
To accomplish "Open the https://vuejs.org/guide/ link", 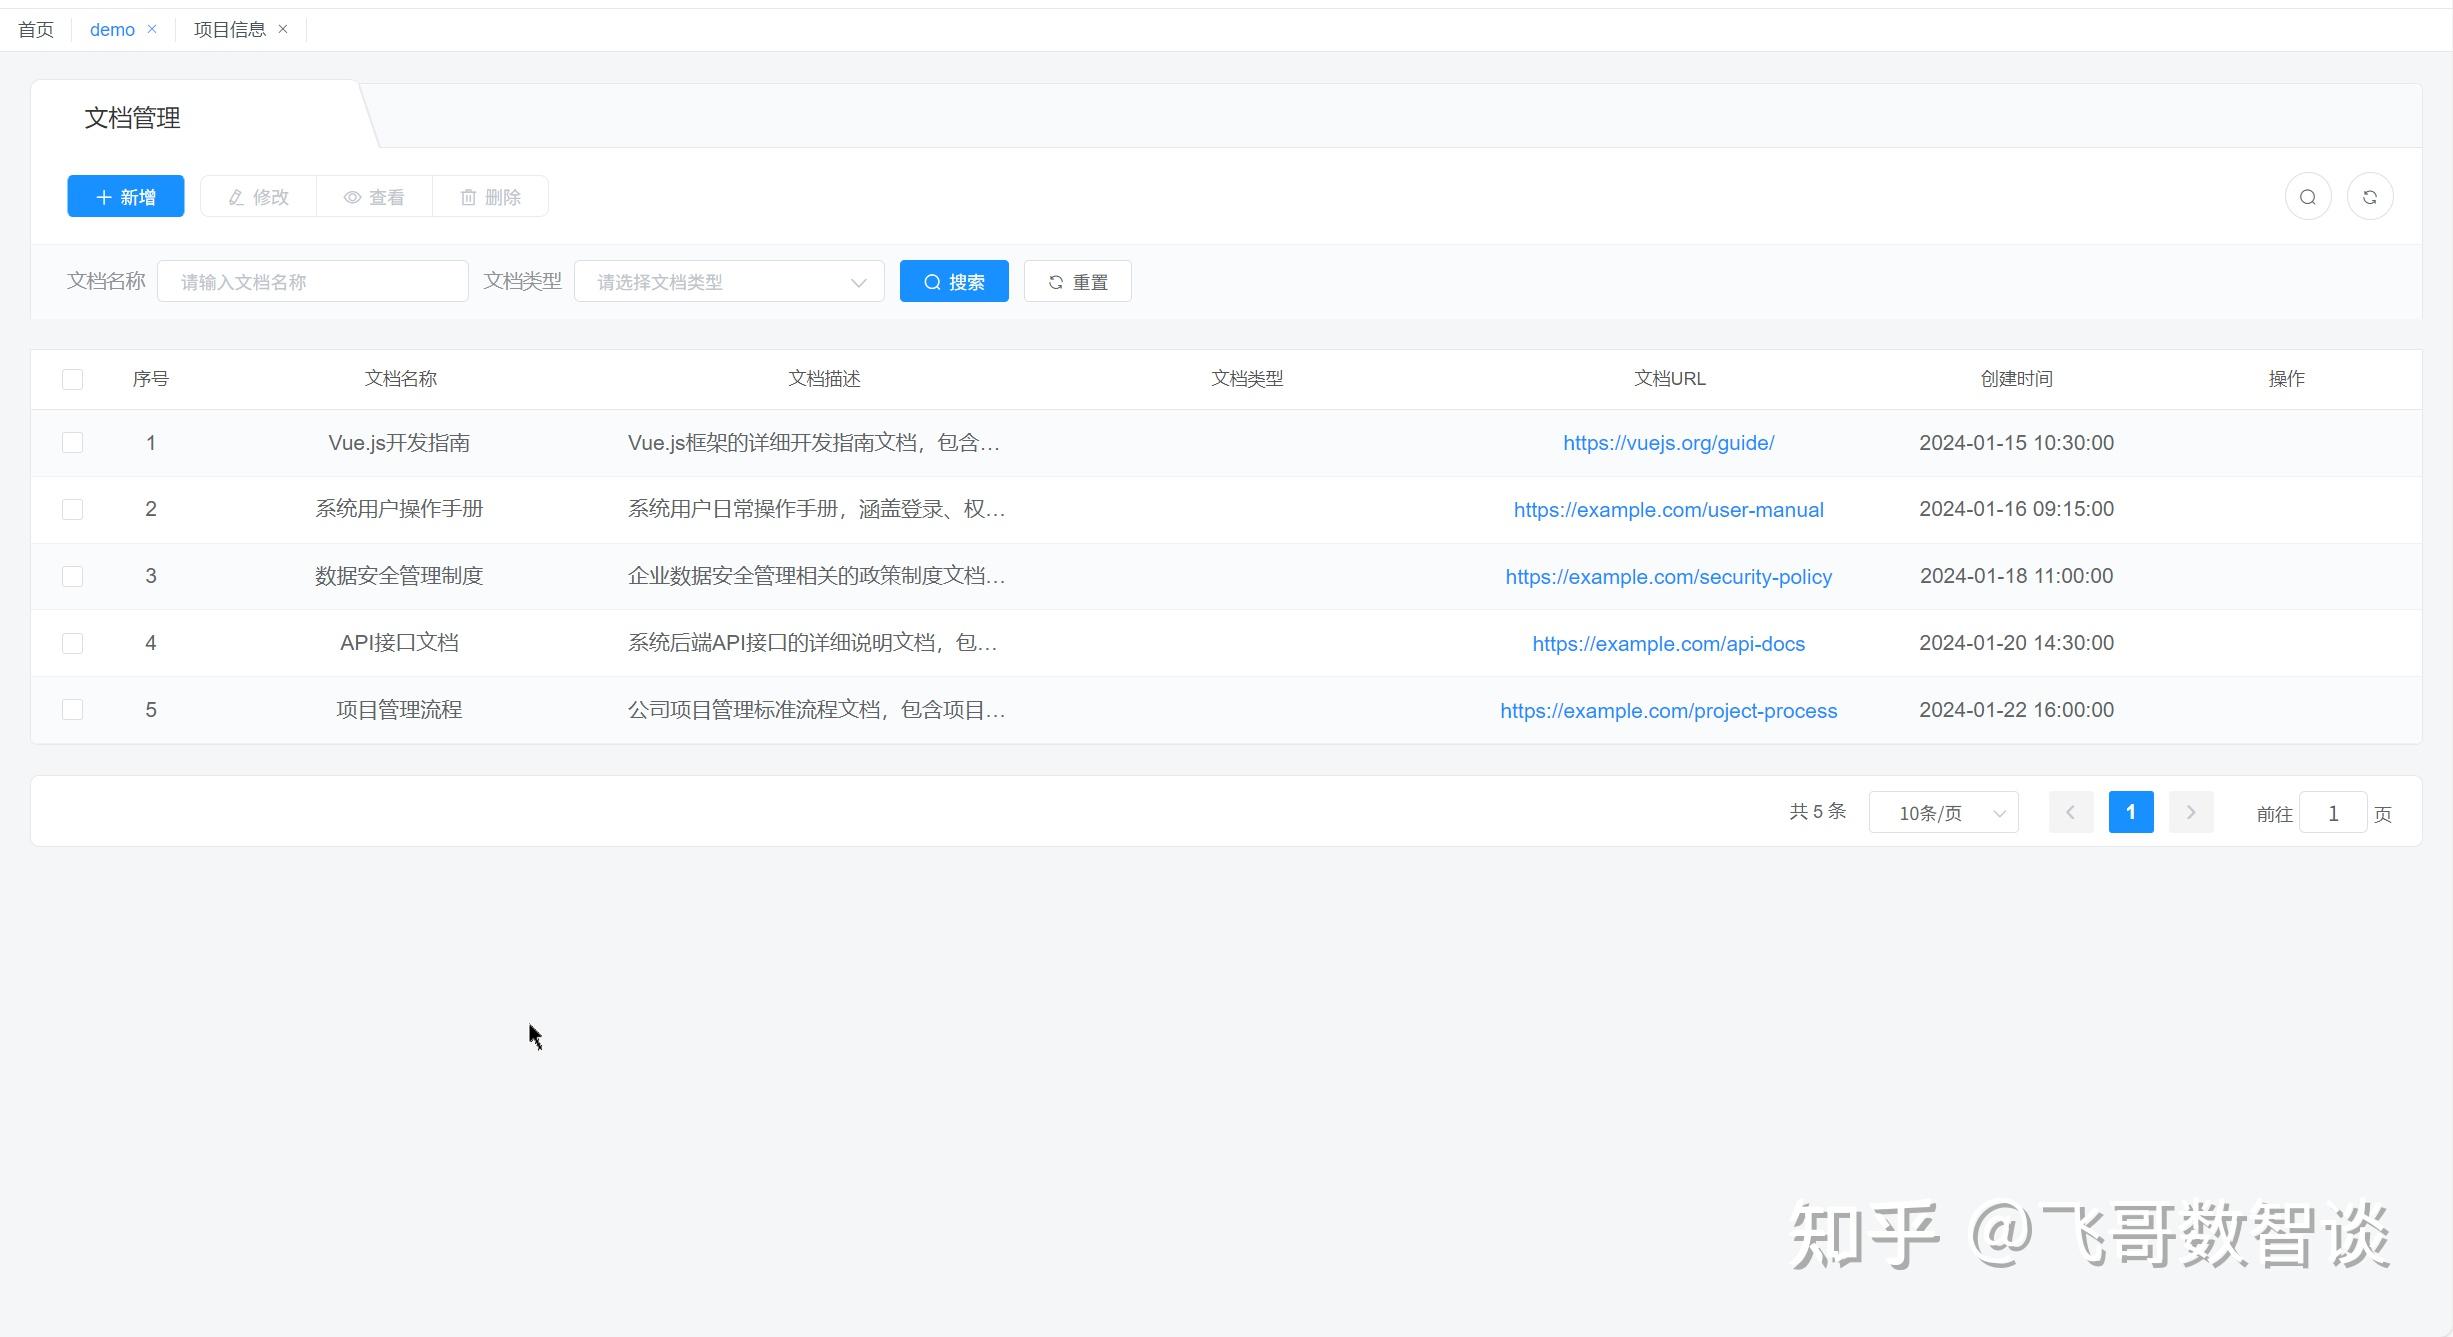I will point(1668,442).
